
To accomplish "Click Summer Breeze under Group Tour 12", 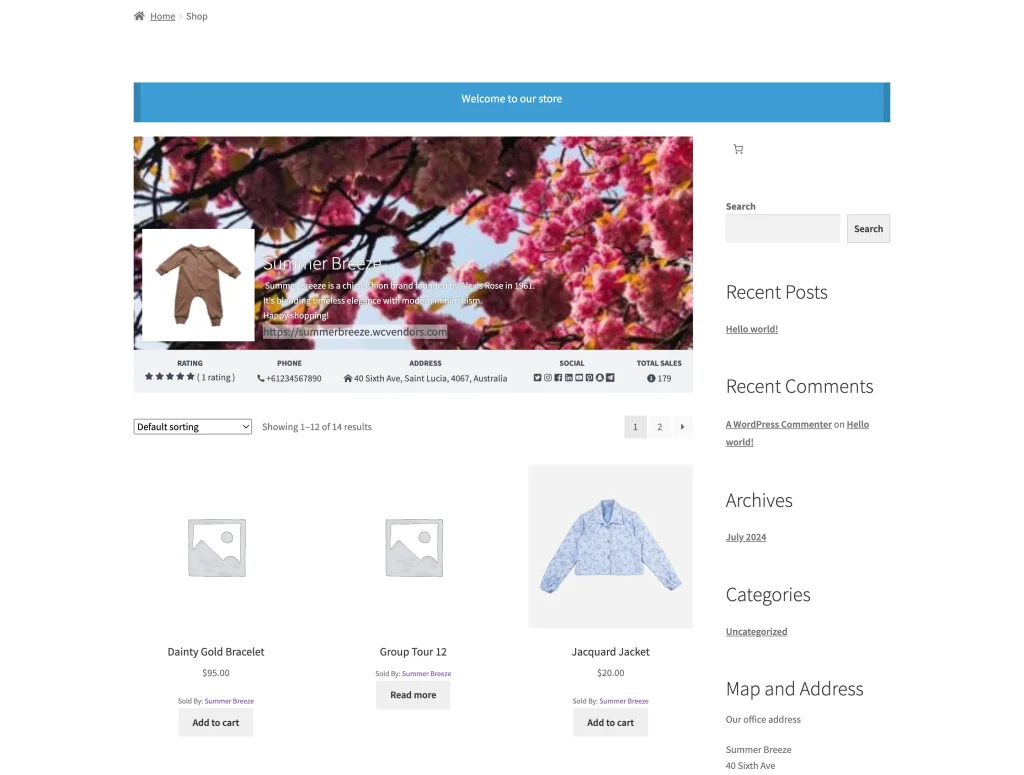I will [x=426, y=674].
